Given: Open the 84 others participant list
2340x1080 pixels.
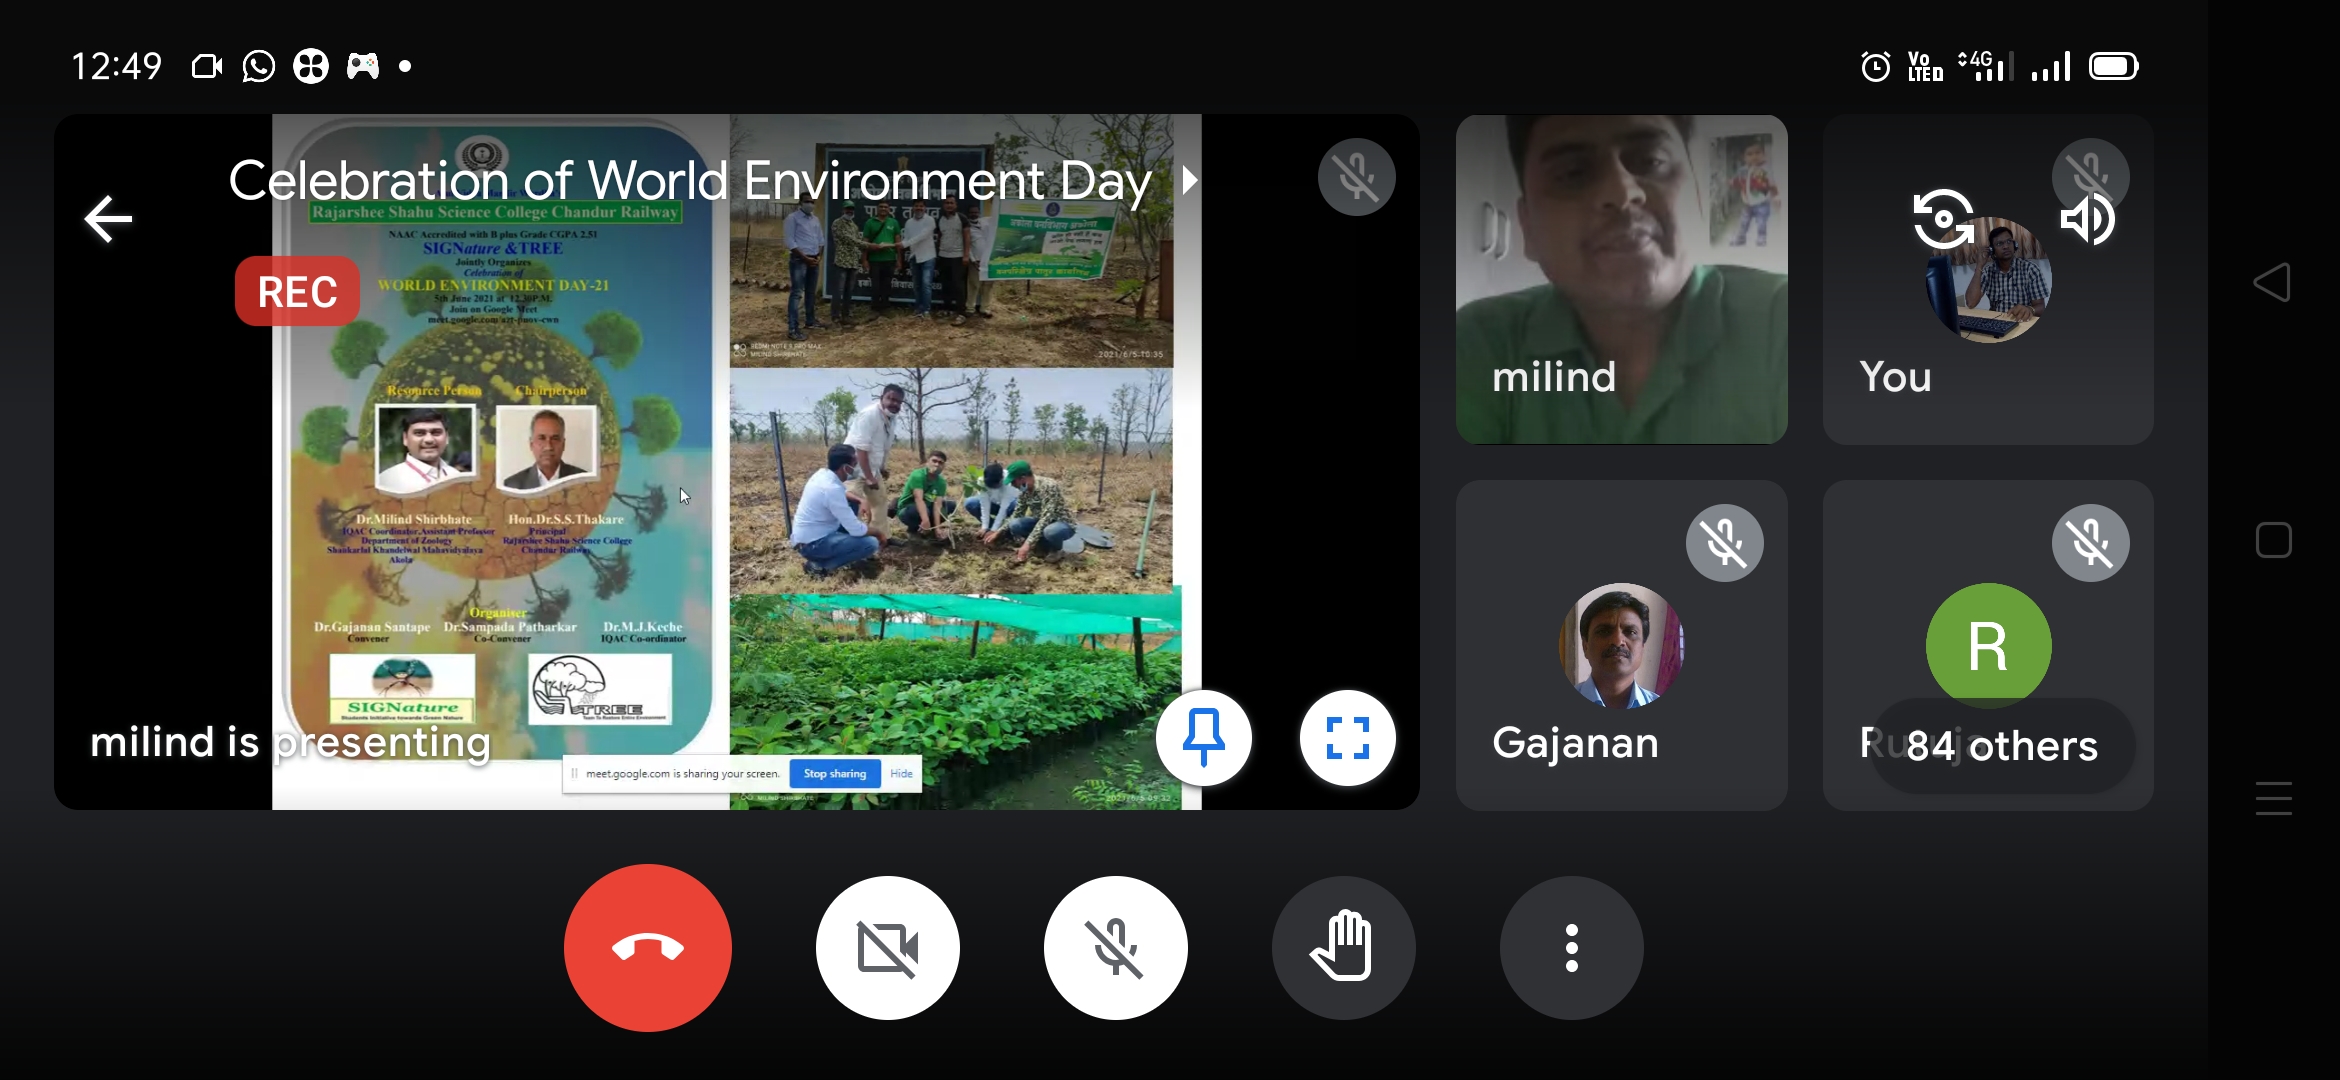Looking at the screenshot, I should point(2001,746).
